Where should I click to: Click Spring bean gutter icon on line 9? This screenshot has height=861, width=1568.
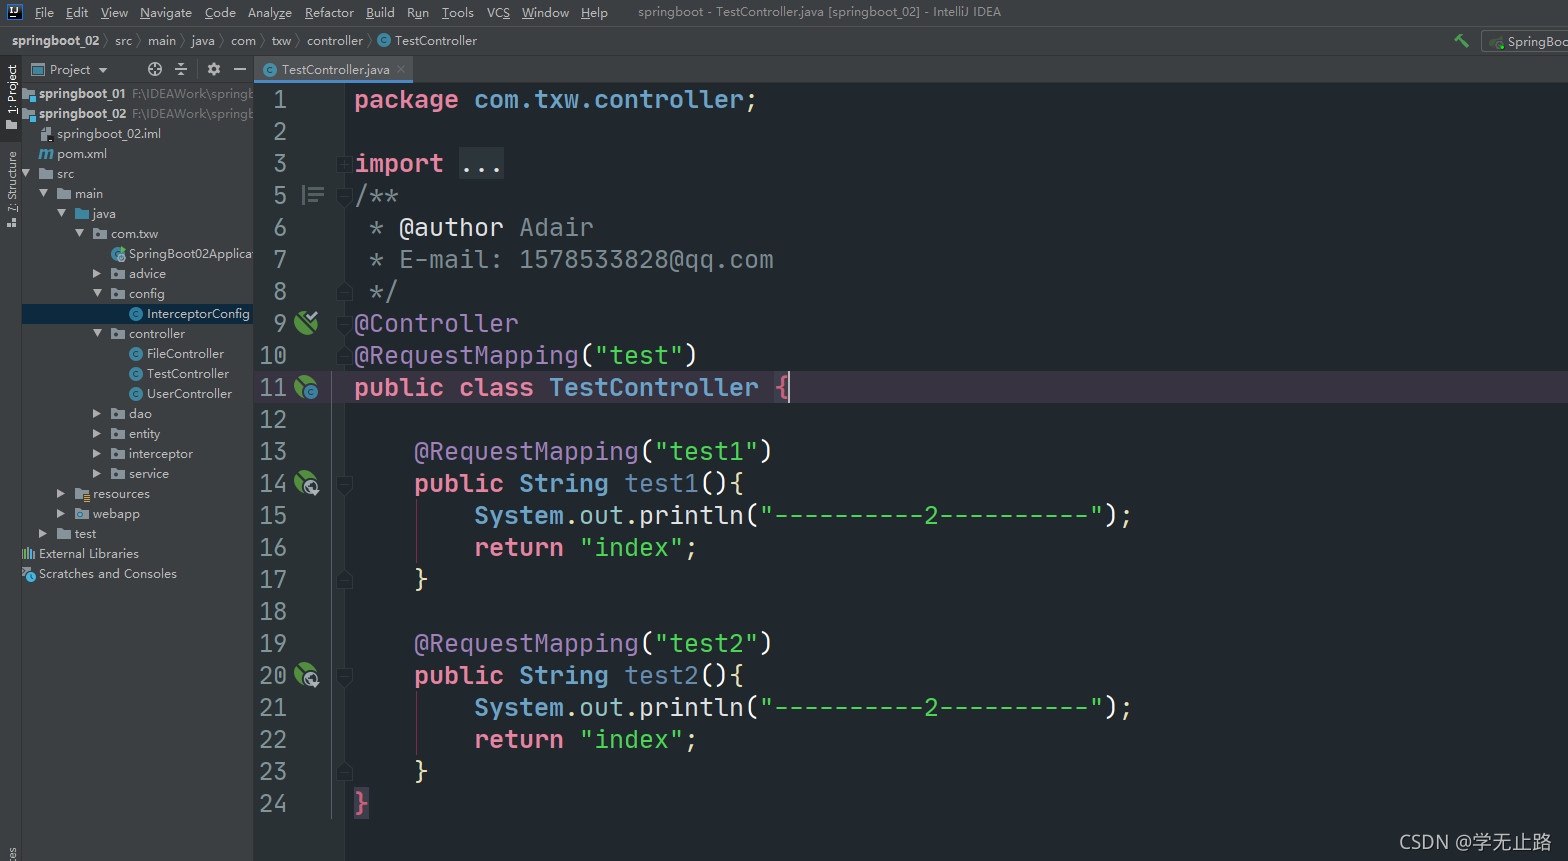point(306,323)
